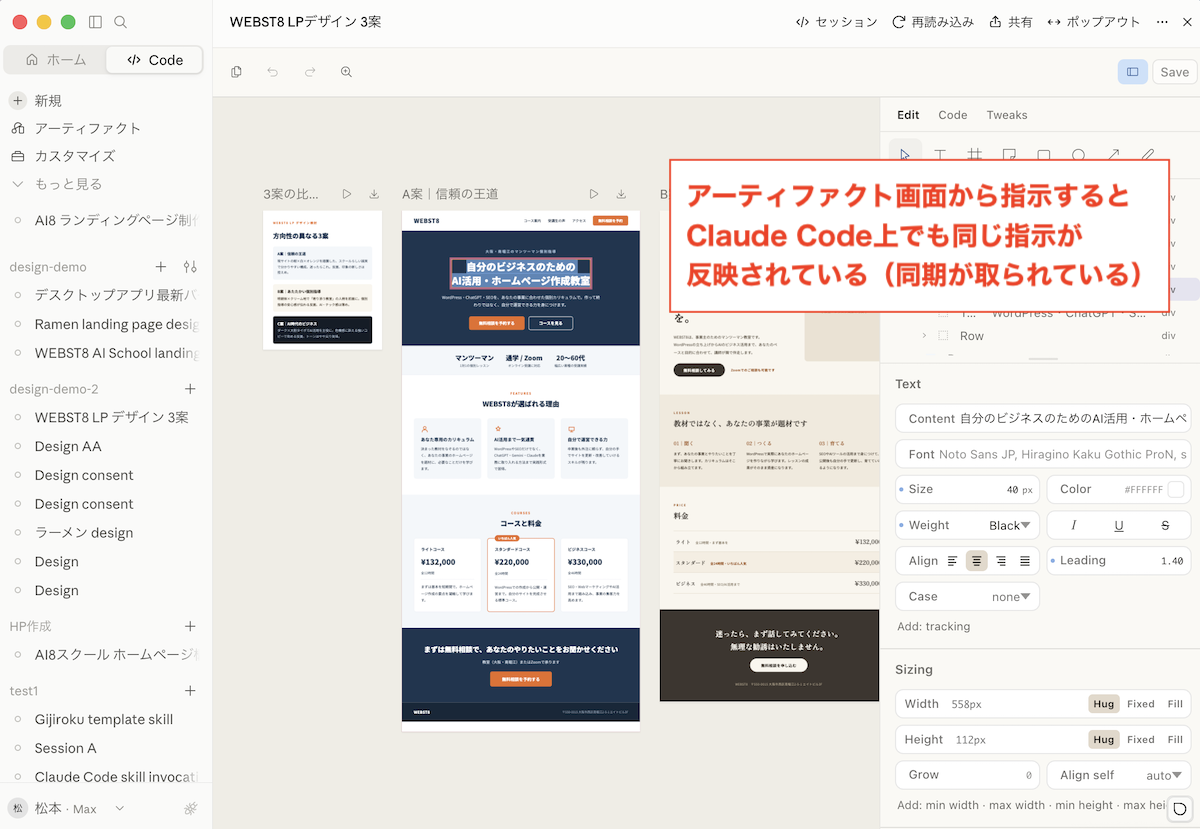Expand the Row layer in the tree
Image resolution: width=1200 pixels, height=829 pixels.
924,336
